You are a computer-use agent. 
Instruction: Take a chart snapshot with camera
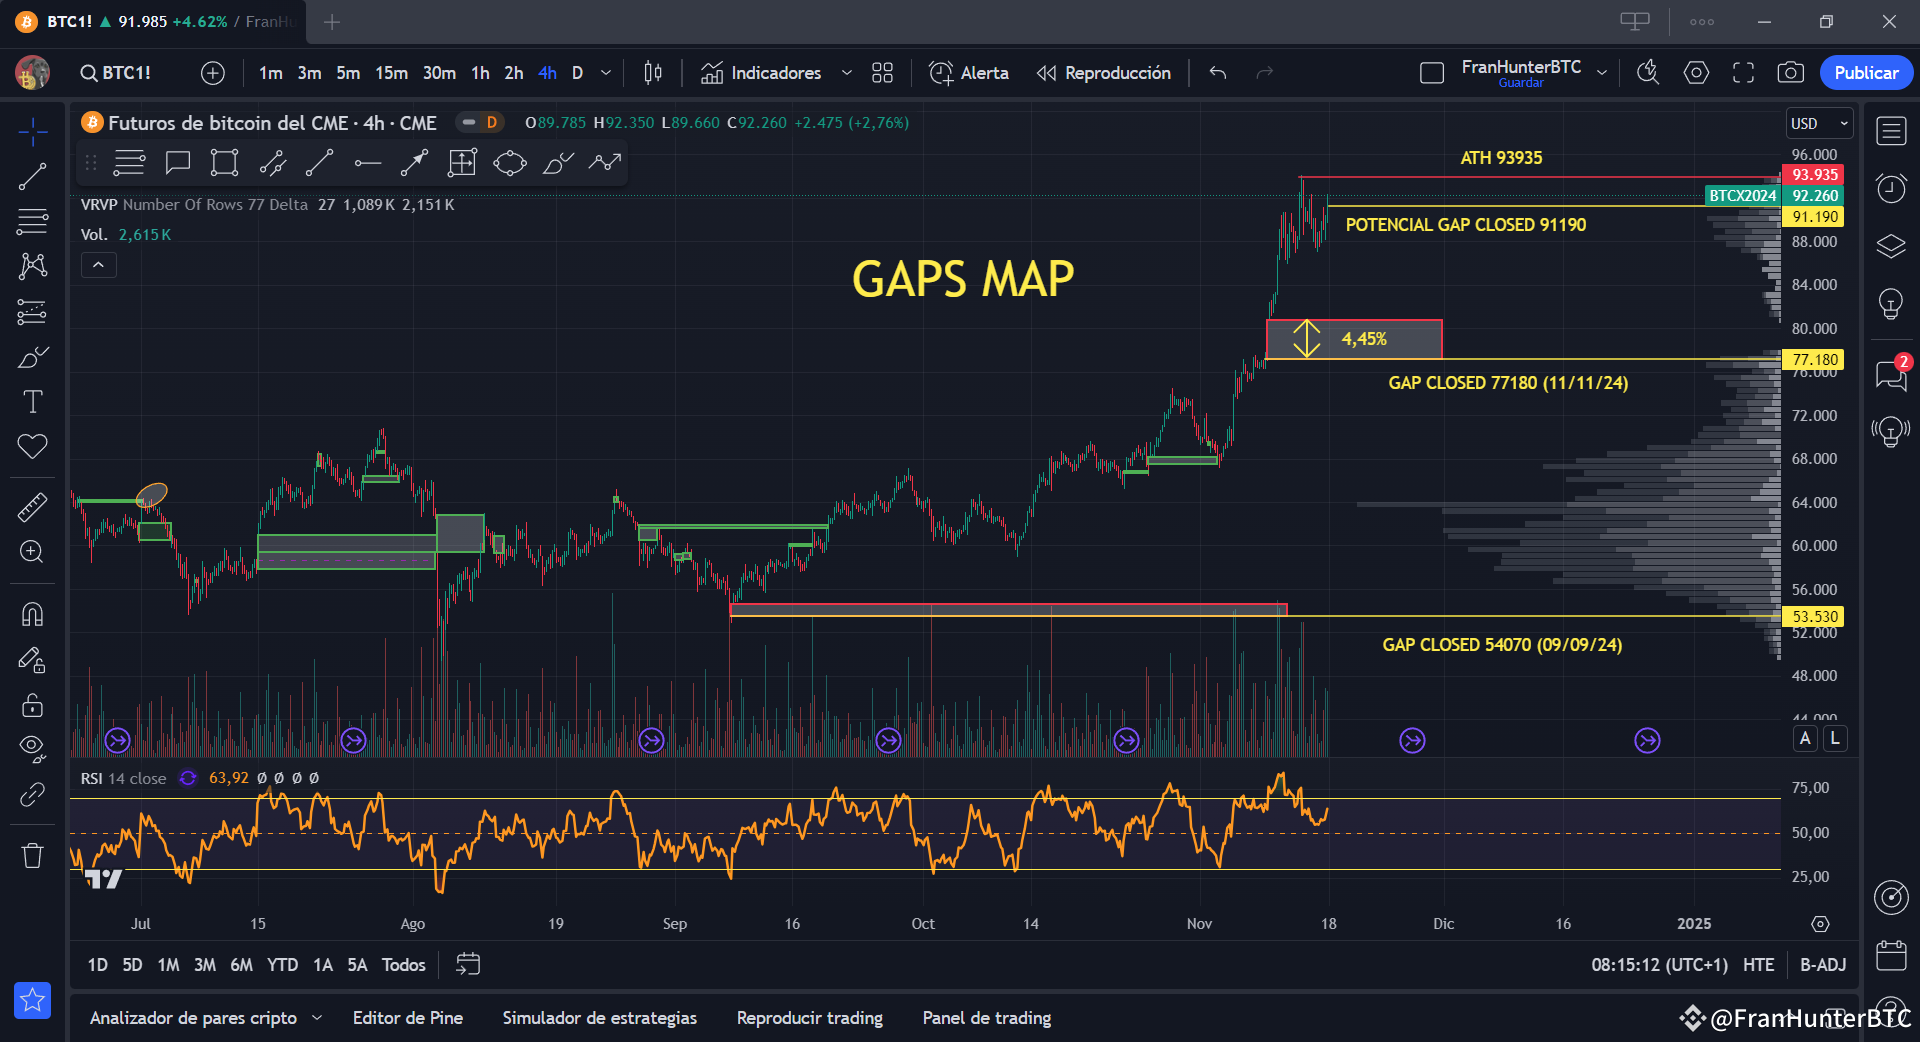[x=1790, y=72]
